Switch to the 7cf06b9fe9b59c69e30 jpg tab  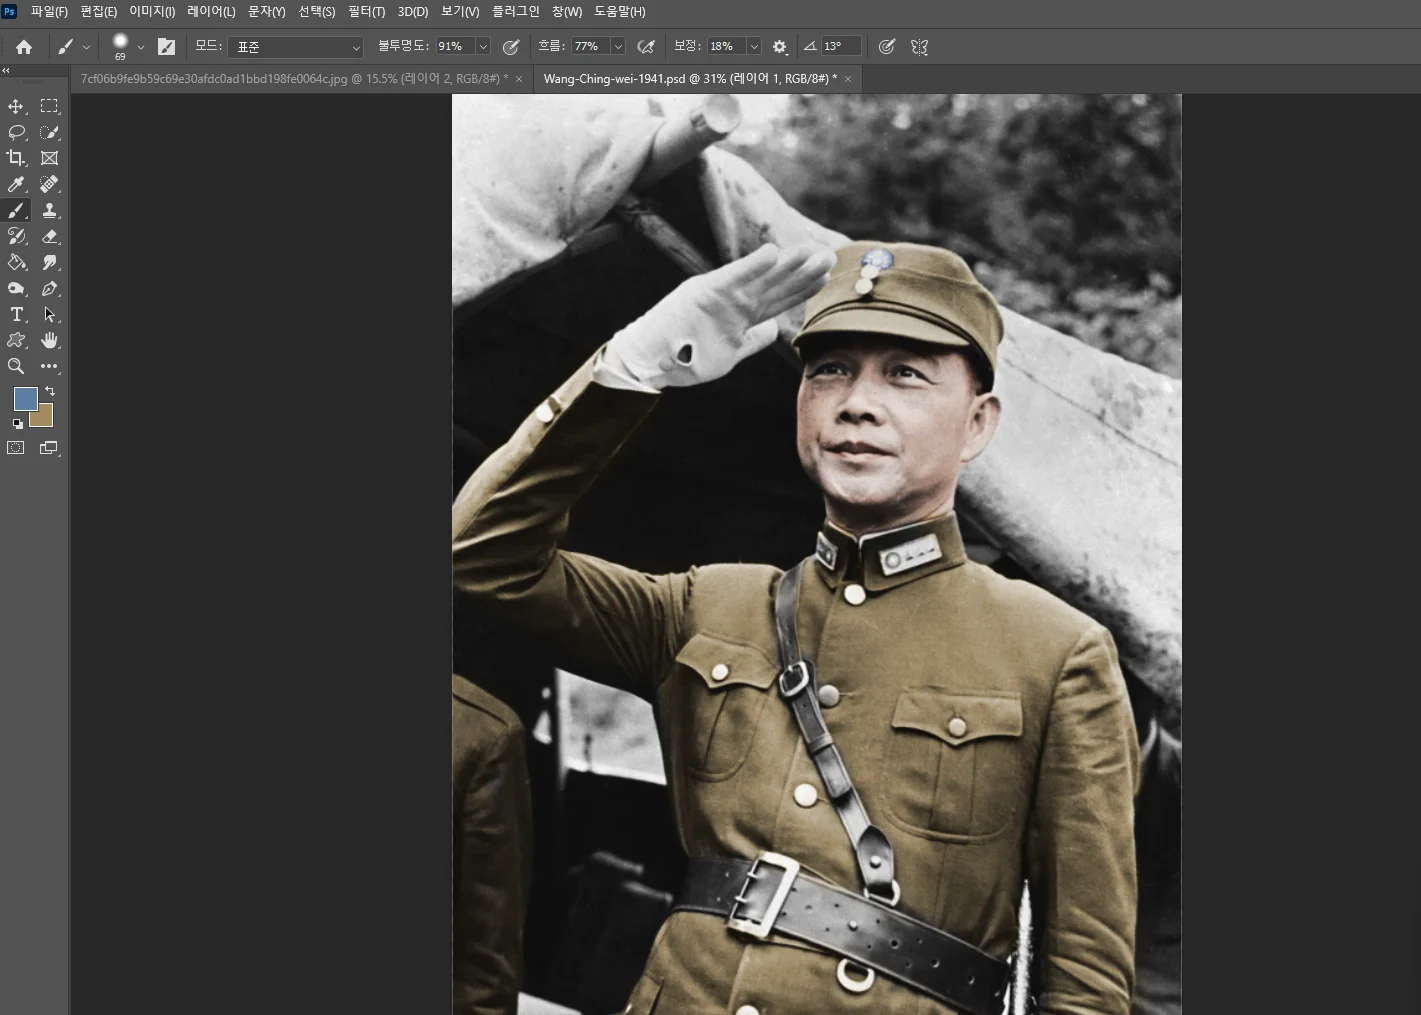[x=294, y=79]
